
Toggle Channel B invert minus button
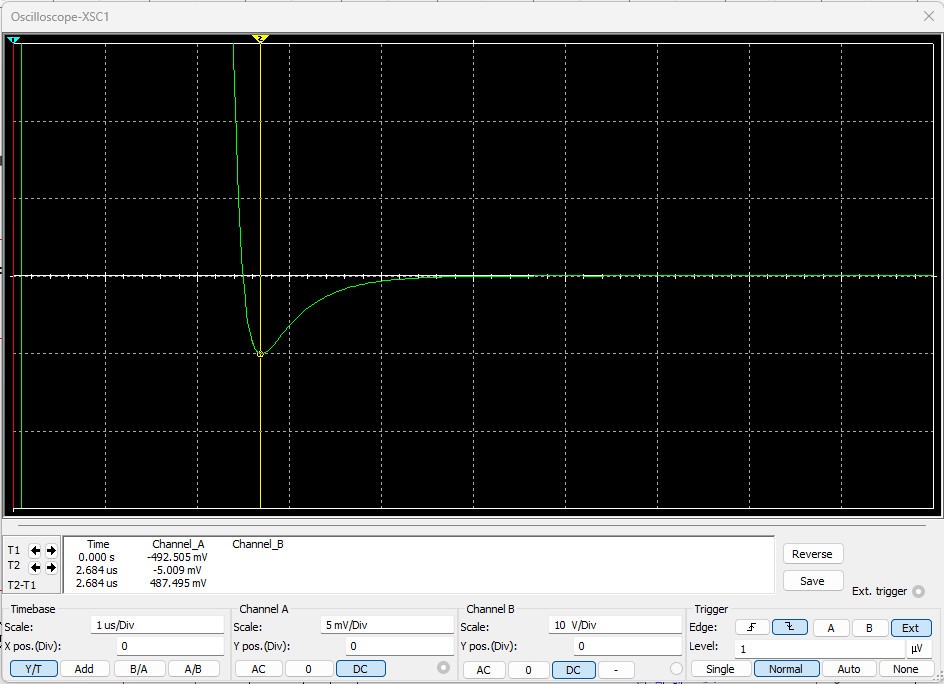pos(616,670)
